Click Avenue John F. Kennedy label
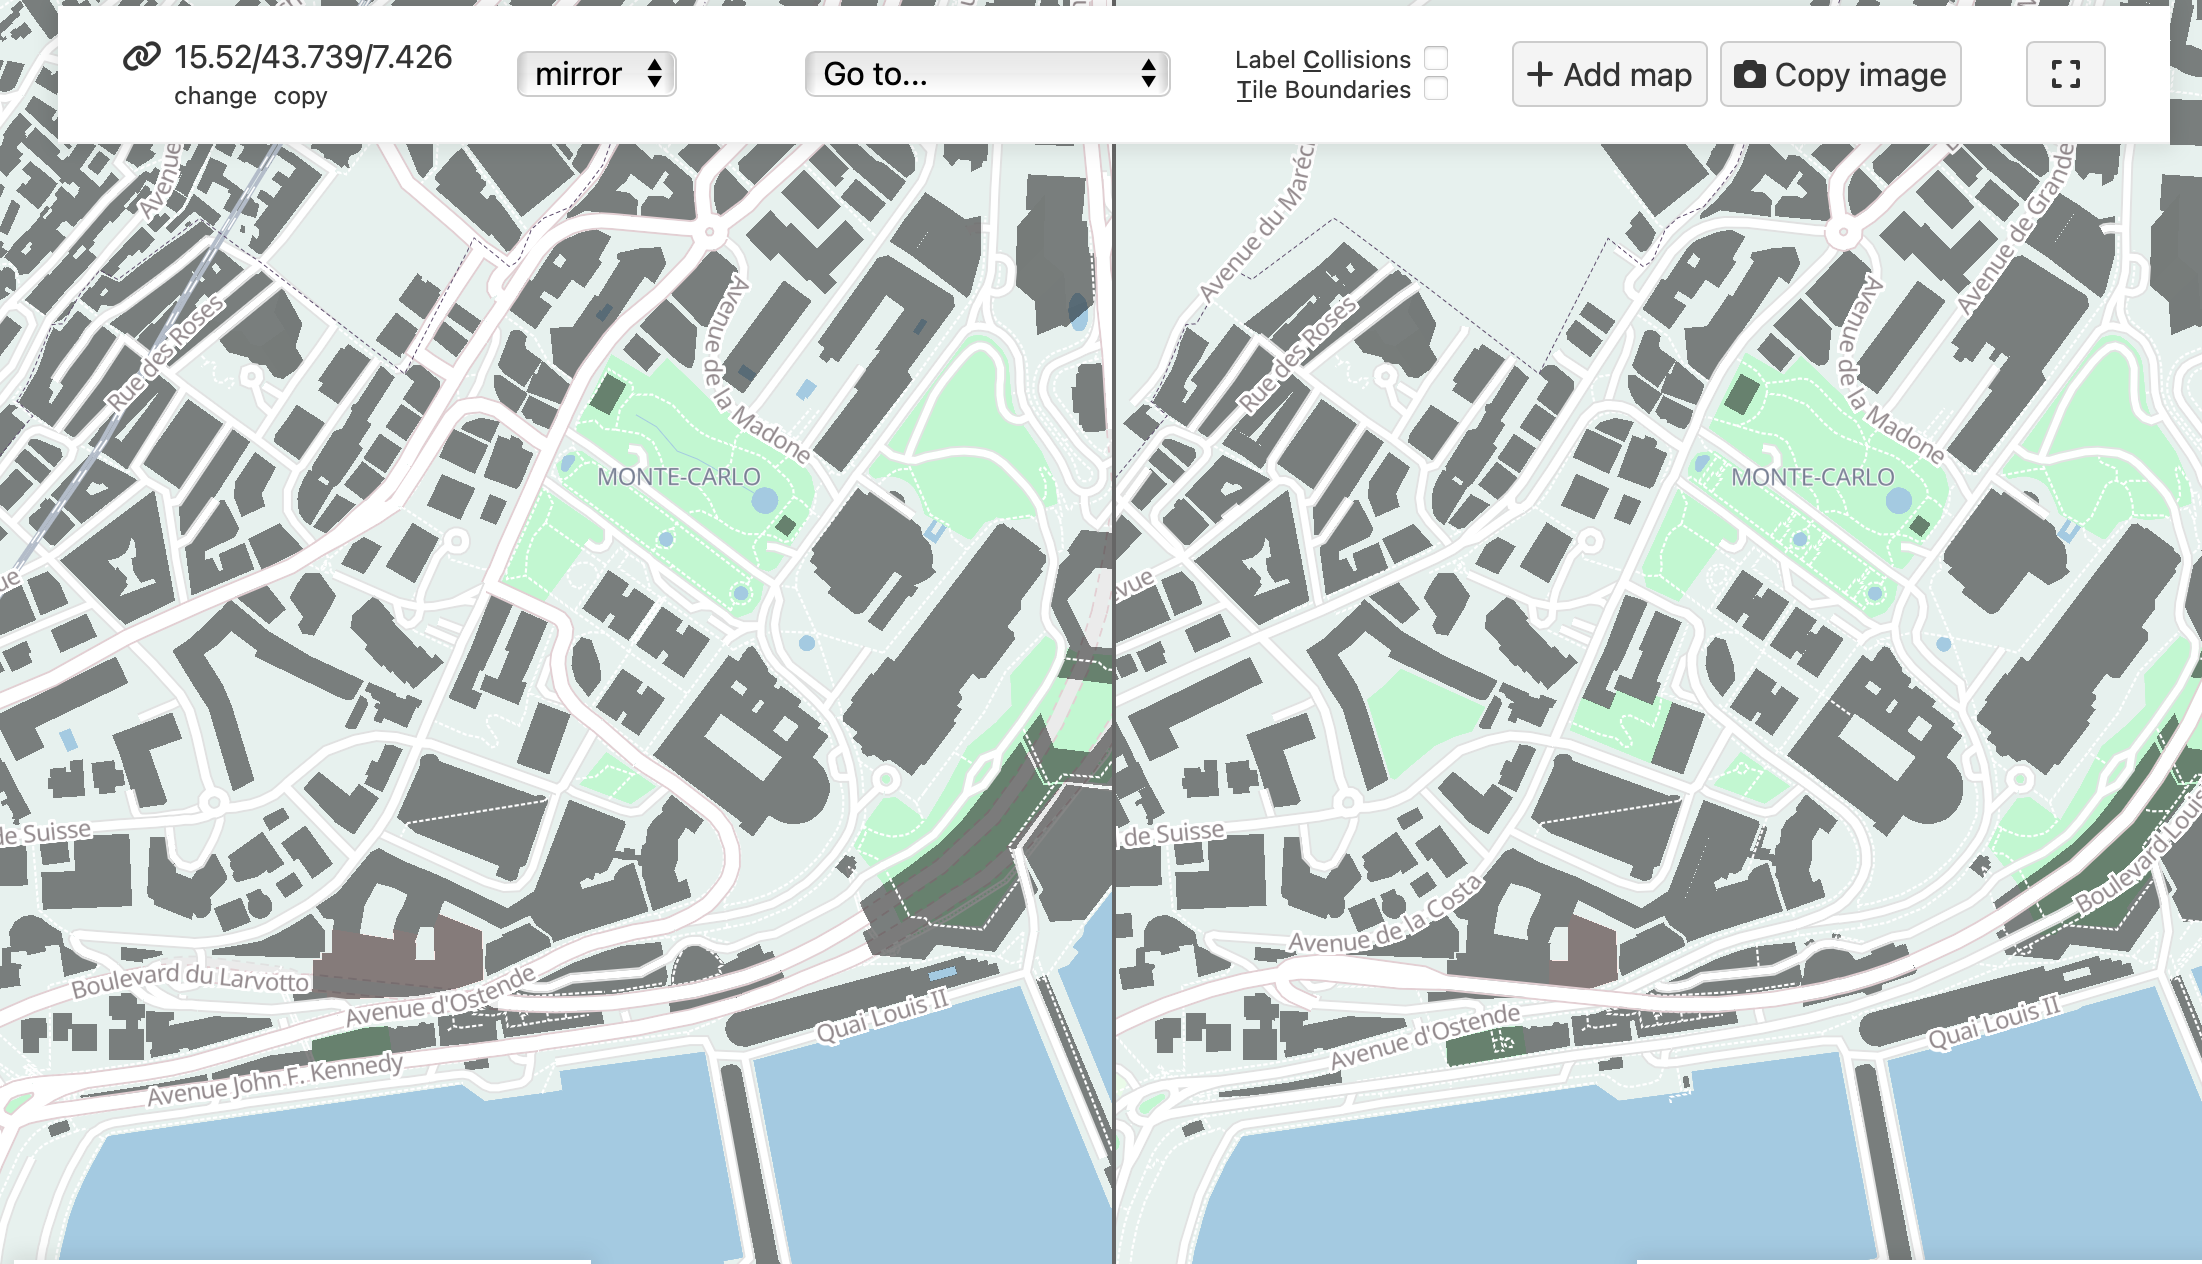 [275, 1081]
